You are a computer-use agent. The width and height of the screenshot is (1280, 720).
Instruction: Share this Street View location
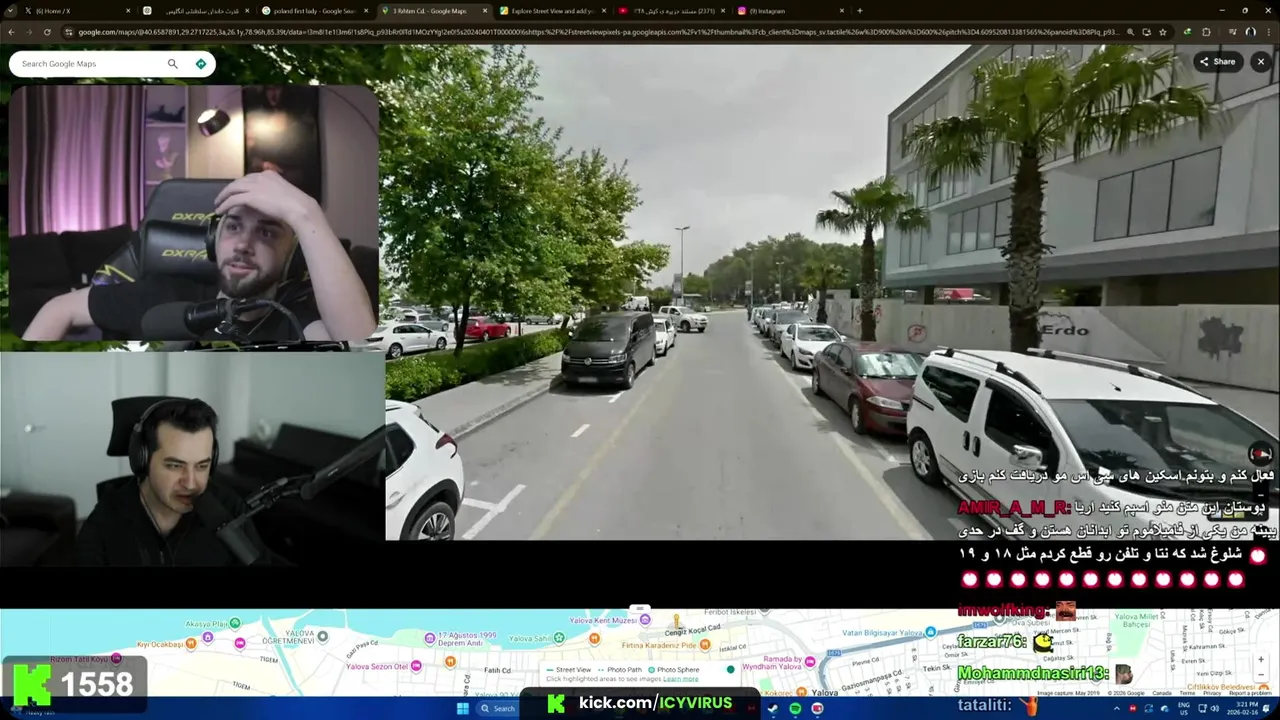[x=1217, y=62]
